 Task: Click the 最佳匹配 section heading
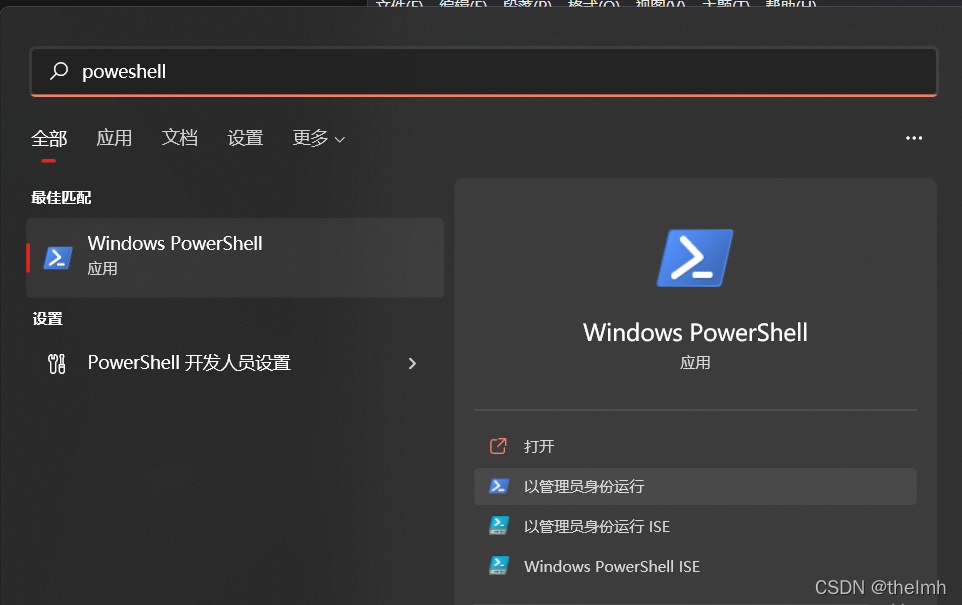point(61,198)
